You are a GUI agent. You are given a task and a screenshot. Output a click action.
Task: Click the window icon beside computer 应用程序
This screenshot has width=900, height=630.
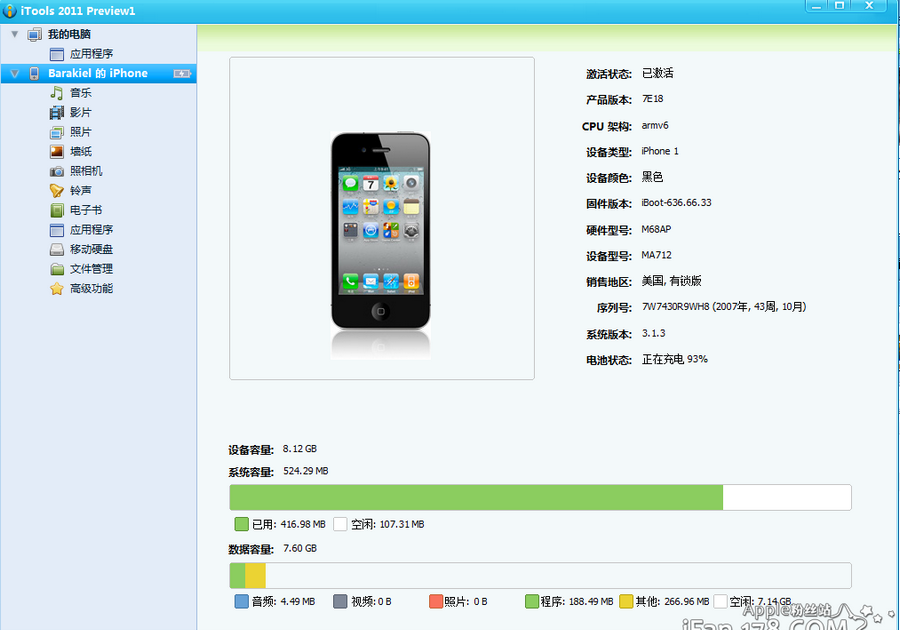pyautogui.click(x=56, y=55)
